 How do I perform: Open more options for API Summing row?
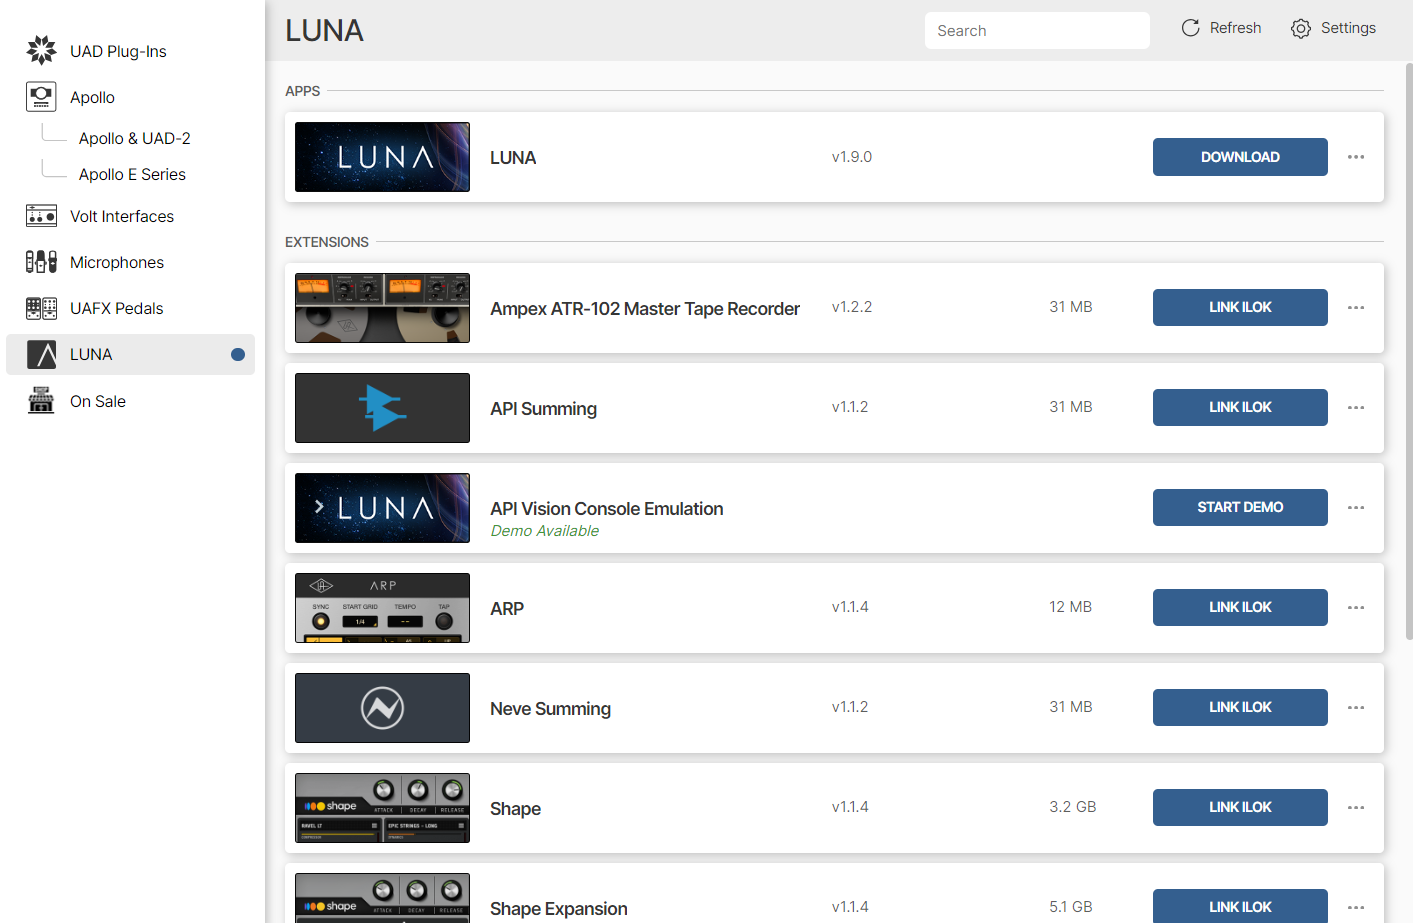[x=1356, y=407]
